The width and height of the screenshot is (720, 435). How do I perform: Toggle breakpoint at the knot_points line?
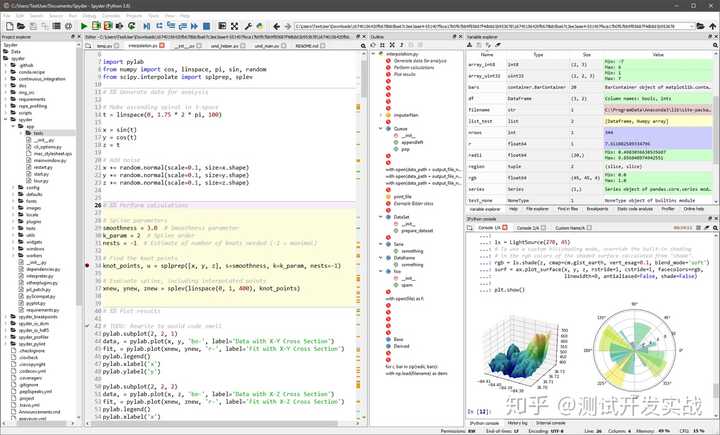pyautogui.click(x=88, y=266)
